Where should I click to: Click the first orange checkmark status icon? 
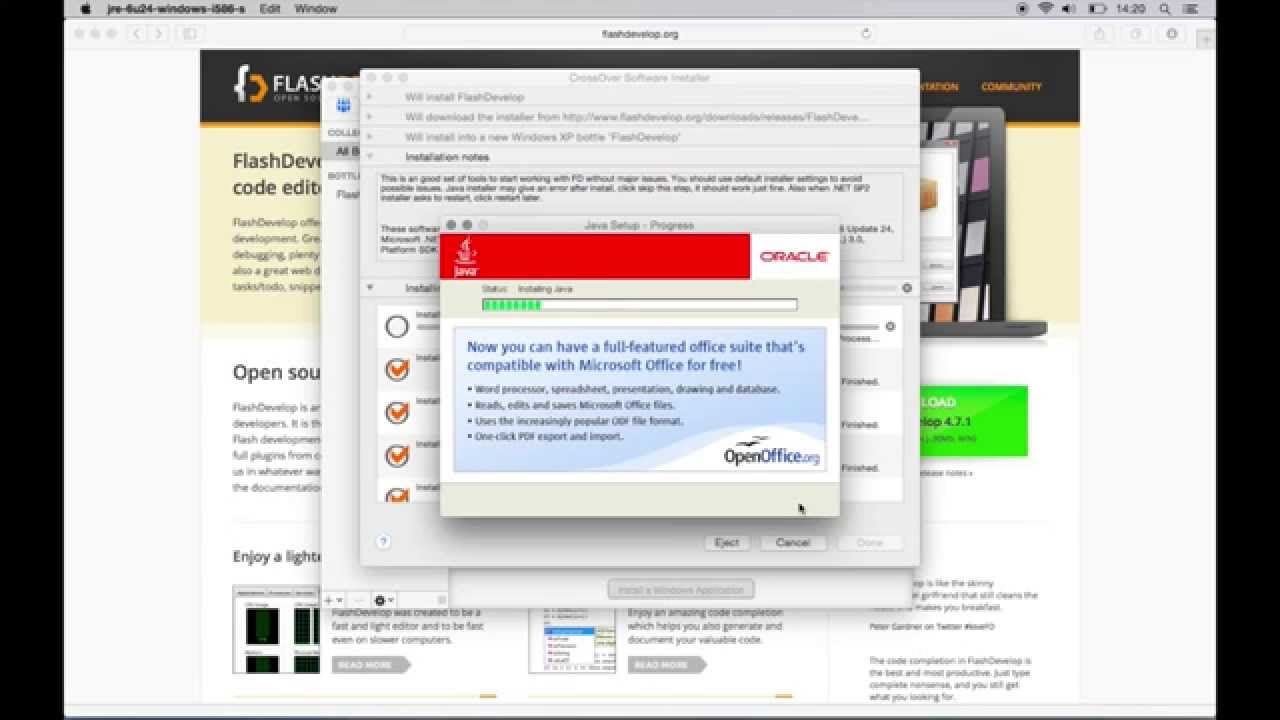click(397, 369)
